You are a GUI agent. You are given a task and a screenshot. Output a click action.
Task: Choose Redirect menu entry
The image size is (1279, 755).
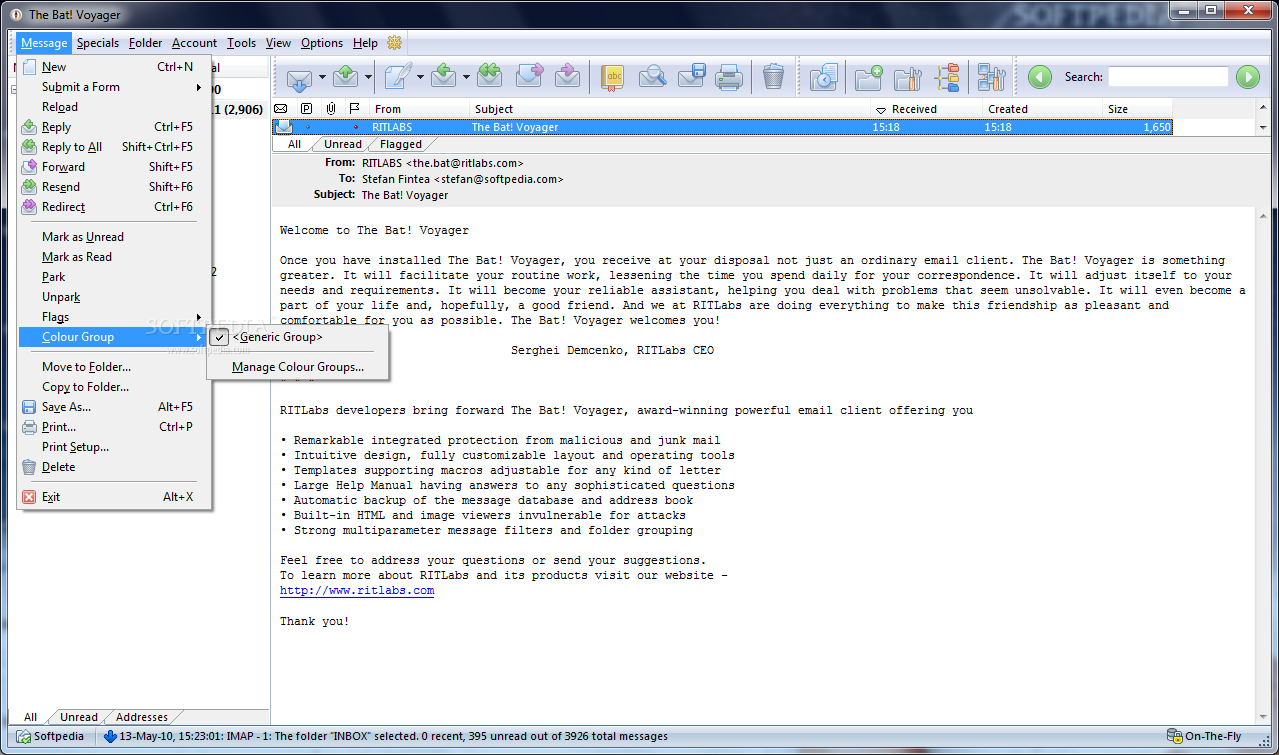pos(114,207)
